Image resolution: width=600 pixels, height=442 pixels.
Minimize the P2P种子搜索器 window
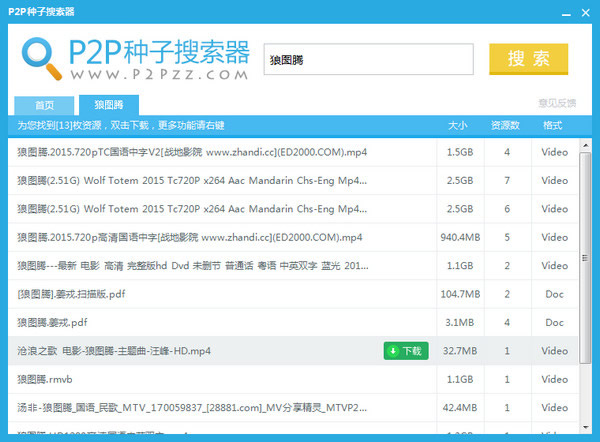[x=566, y=13]
